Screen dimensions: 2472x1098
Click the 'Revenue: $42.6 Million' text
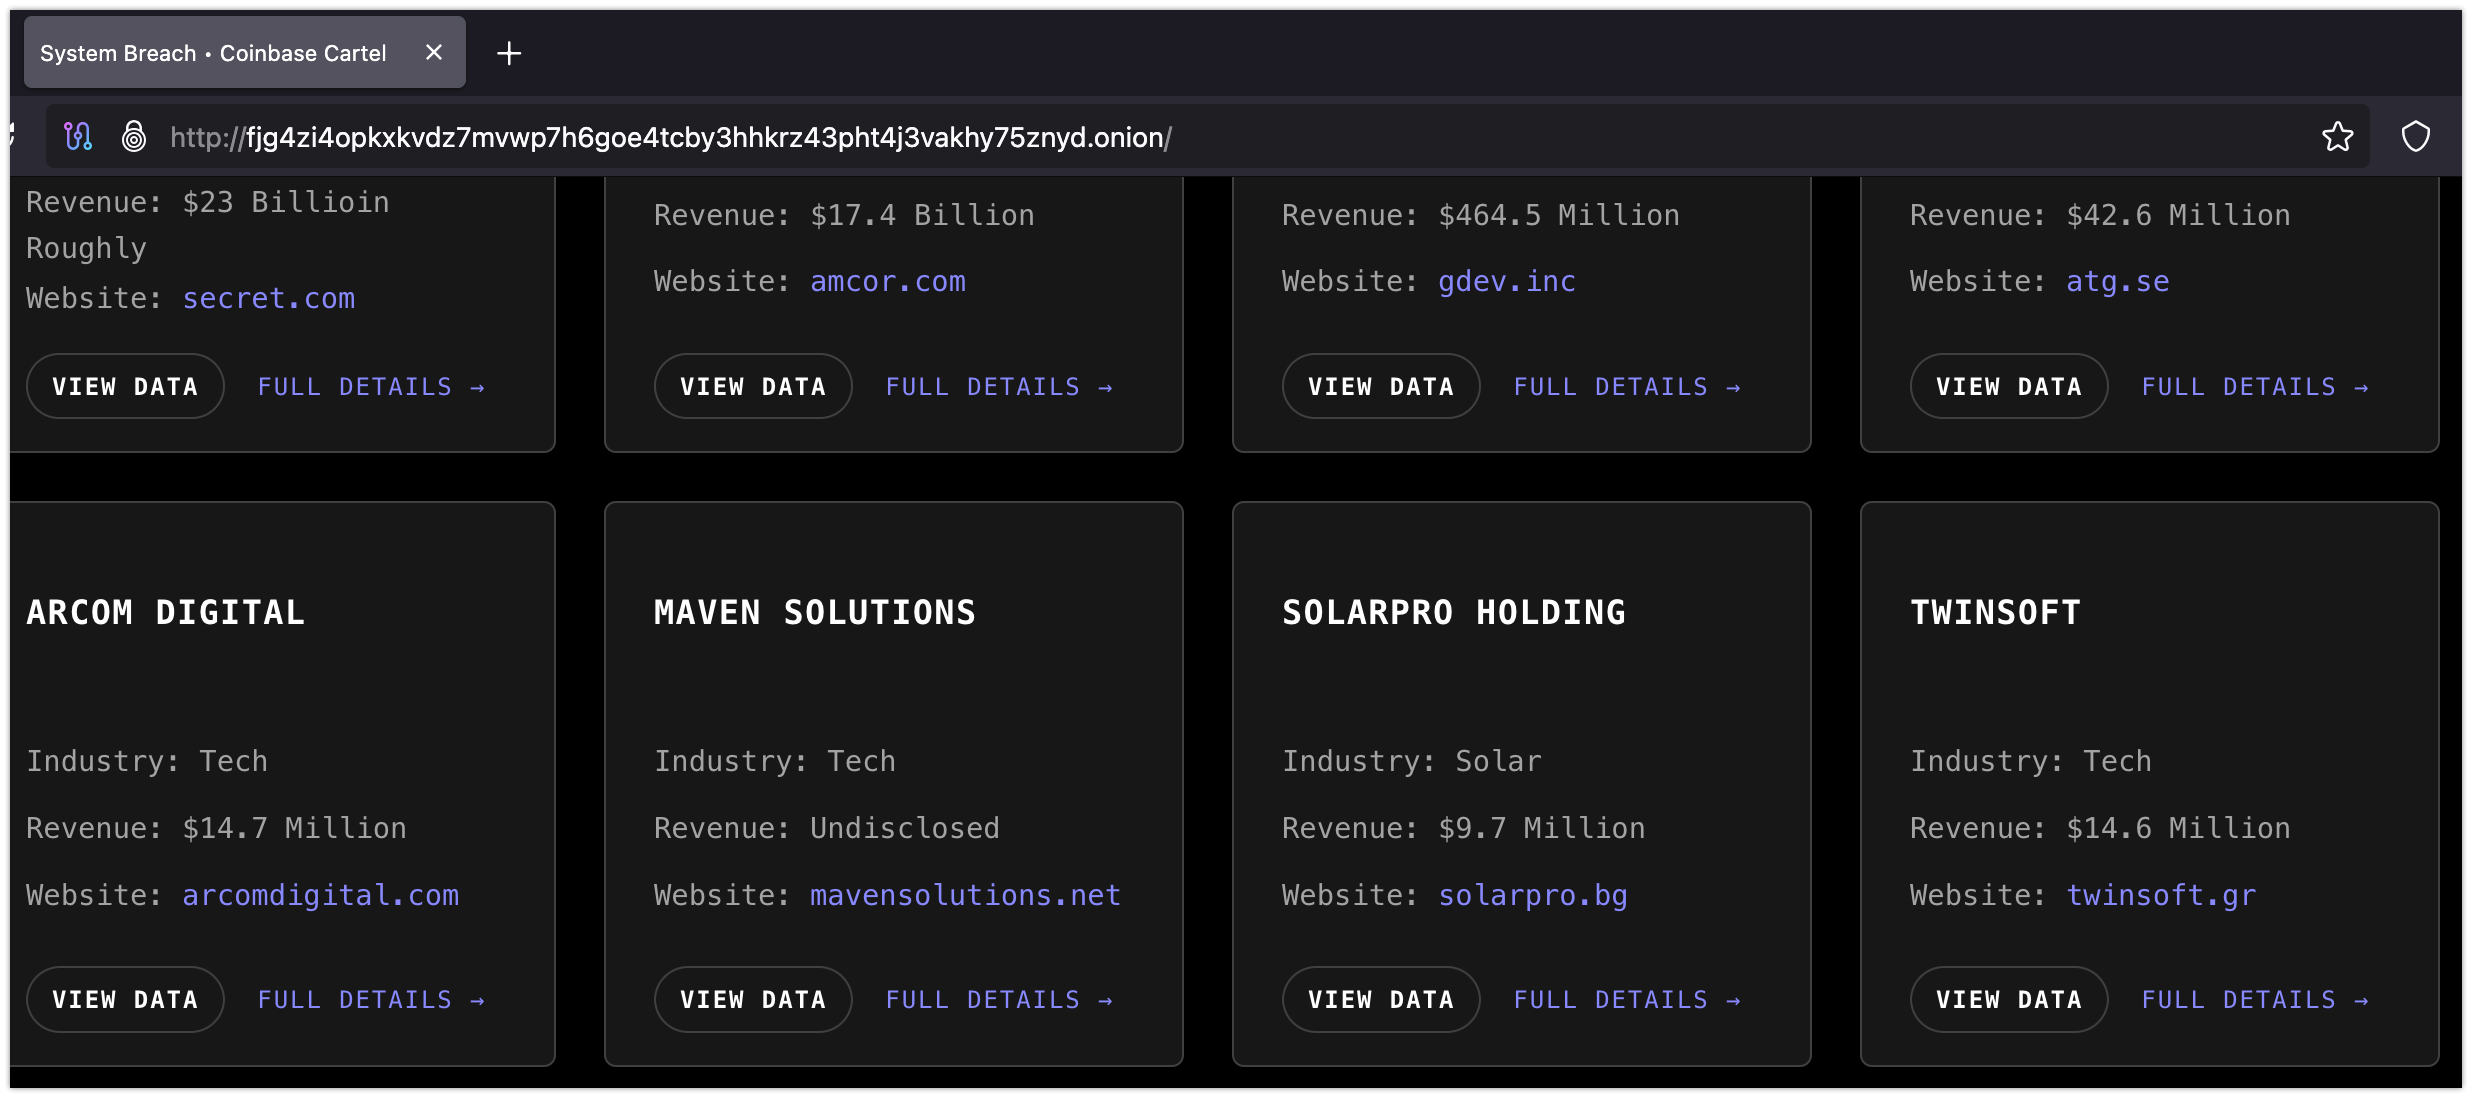tap(2100, 215)
